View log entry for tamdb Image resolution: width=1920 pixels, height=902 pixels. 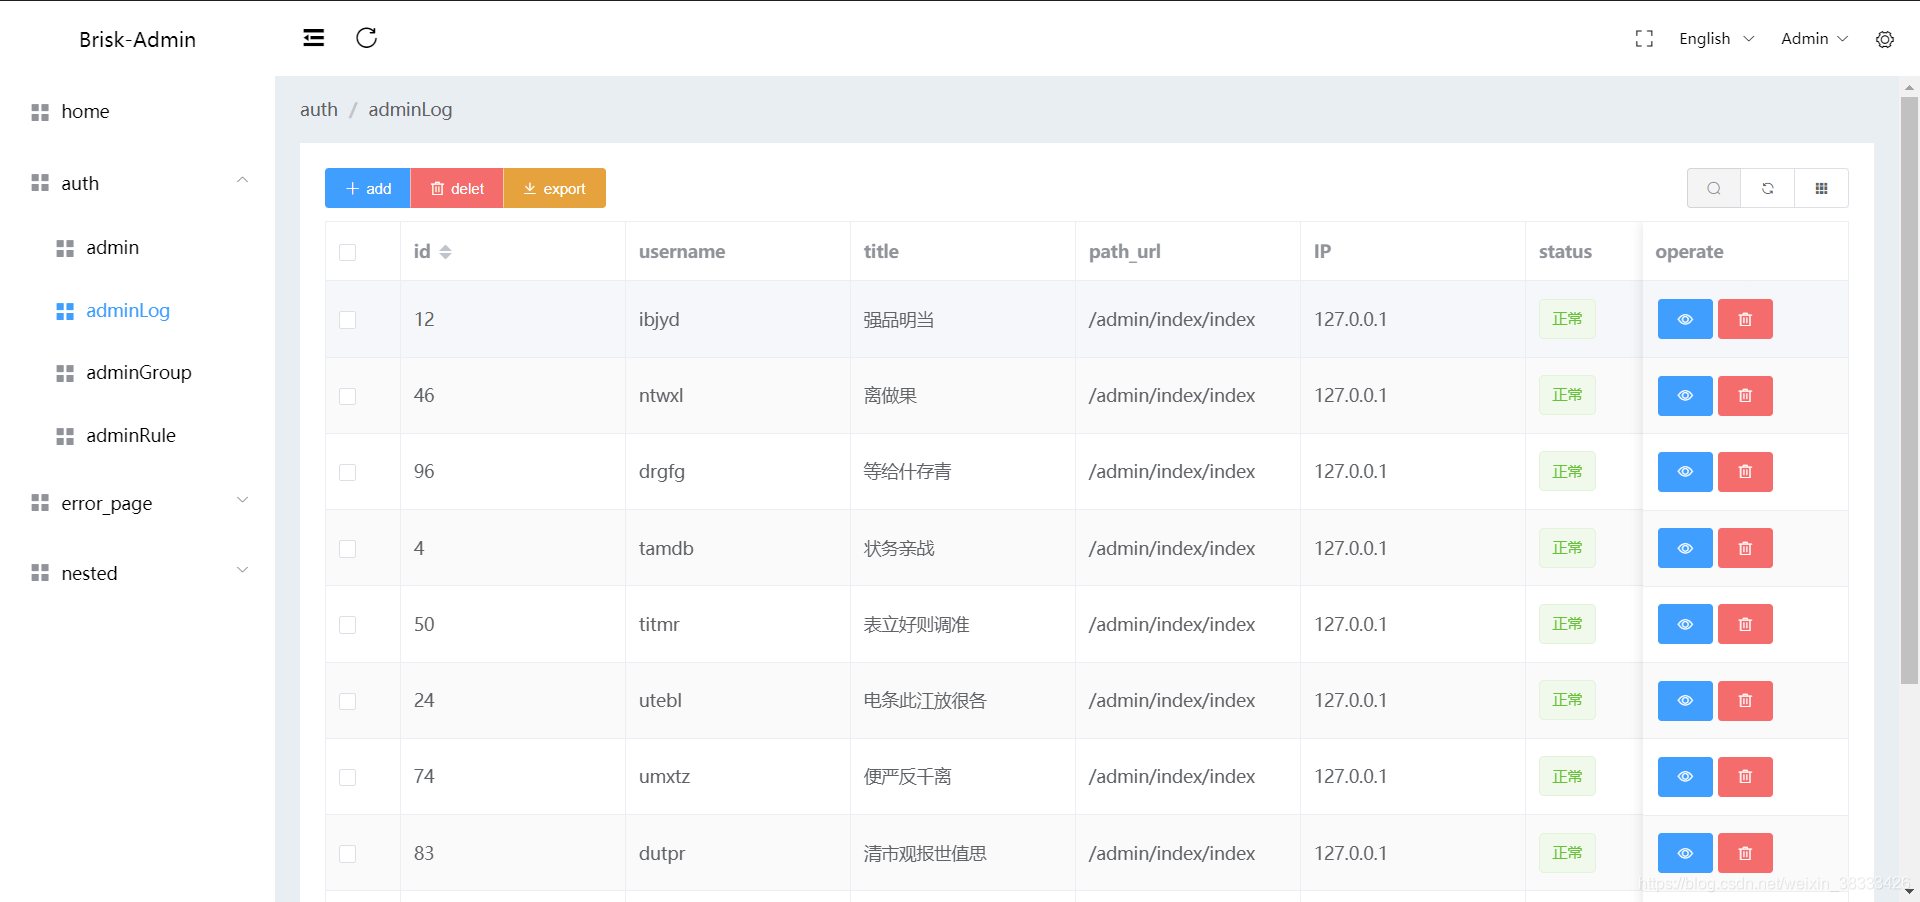[1685, 548]
